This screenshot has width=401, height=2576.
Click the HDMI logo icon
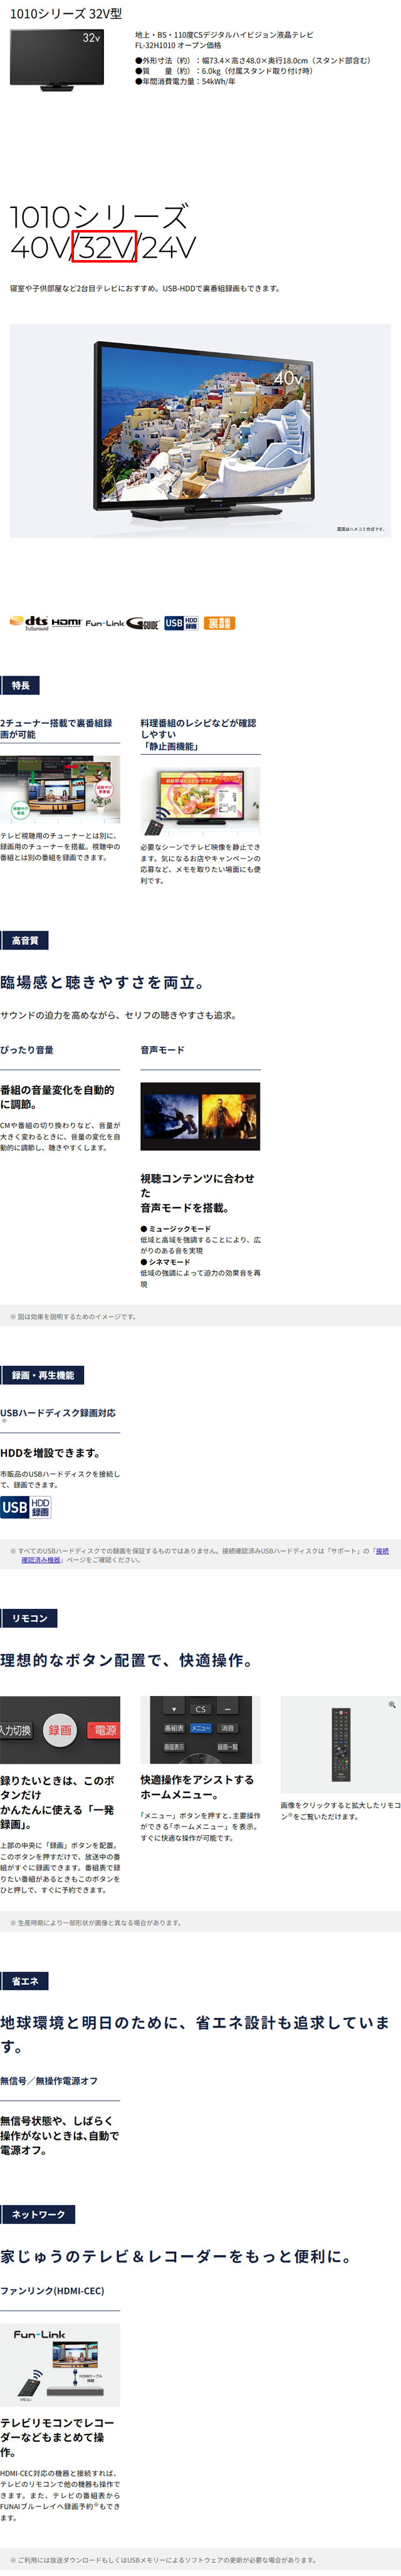click(x=66, y=623)
